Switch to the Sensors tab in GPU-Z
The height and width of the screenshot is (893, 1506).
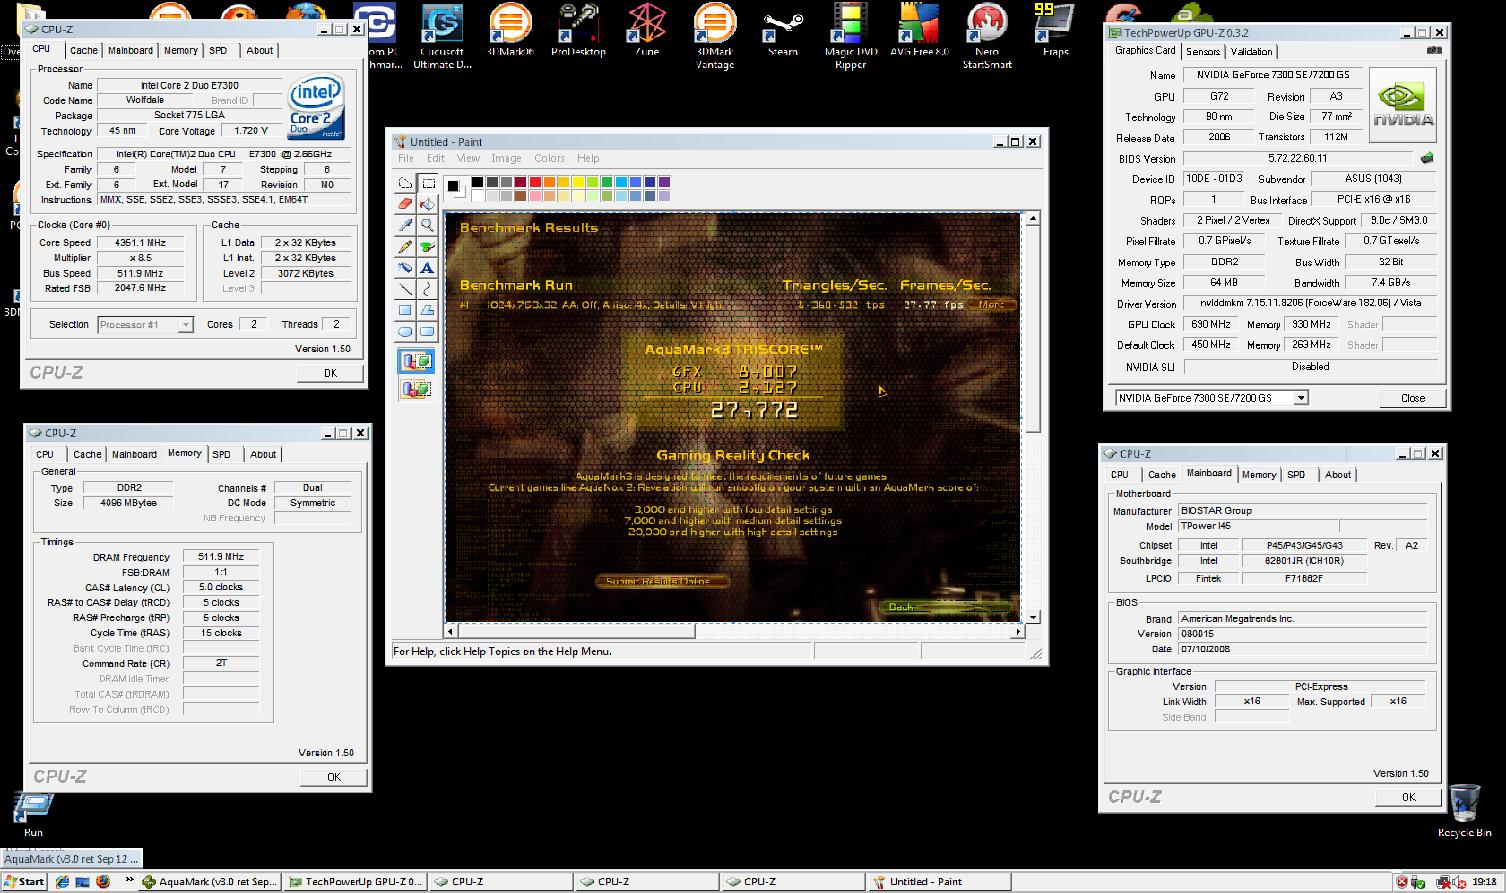[1203, 51]
